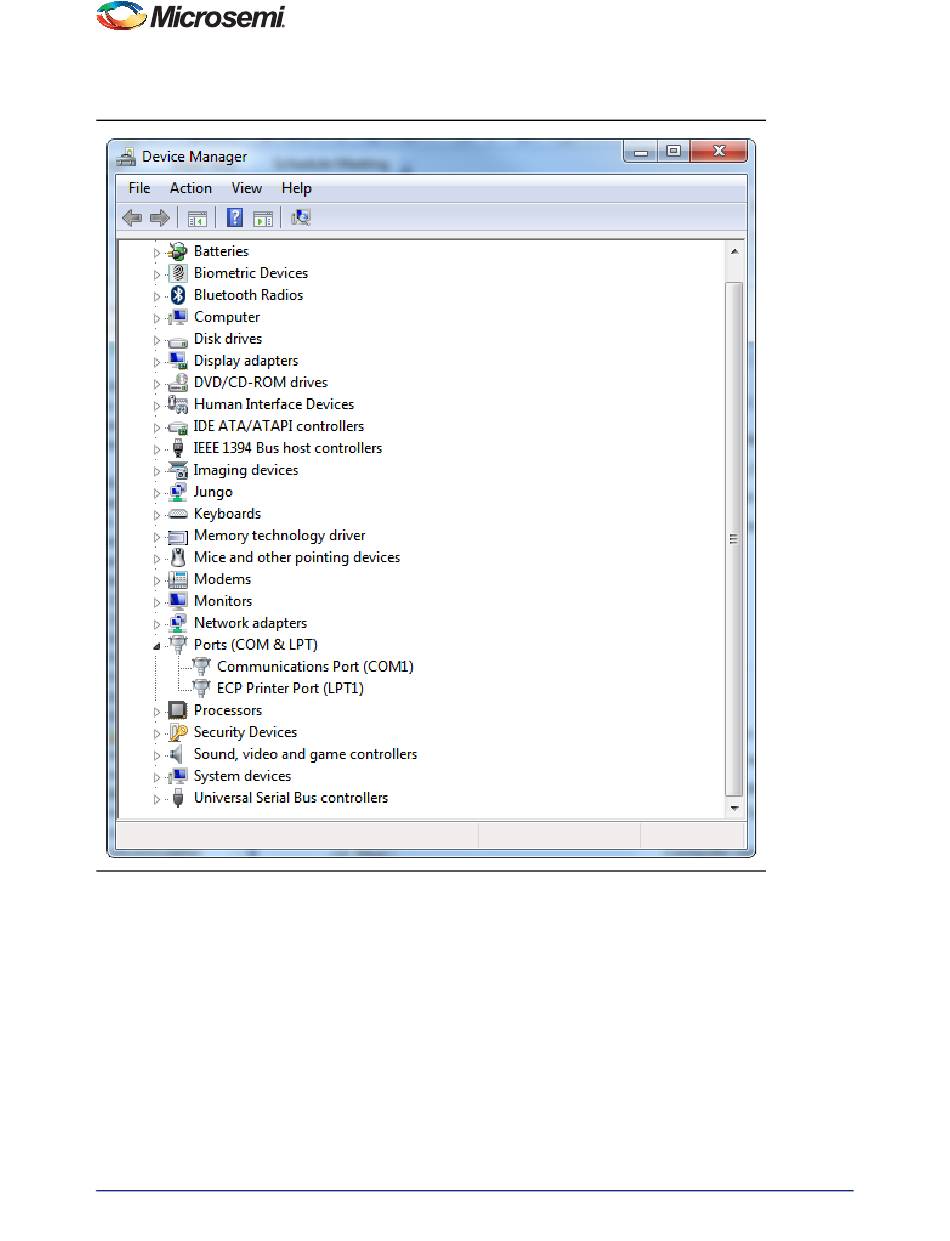Select the Universal Serial Bus controllers icon
The height and width of the screenshot is (1241, 950).
coord(178,798)
